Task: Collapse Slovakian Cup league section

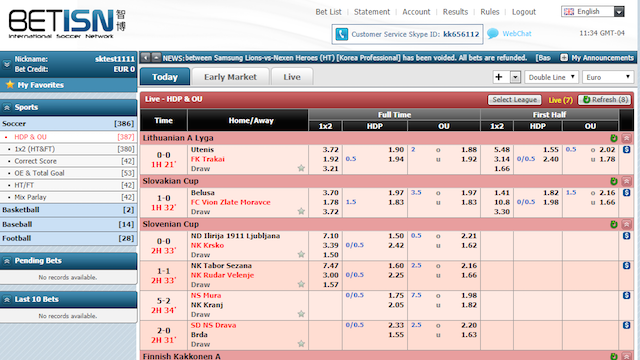Action: coord(627,181)
